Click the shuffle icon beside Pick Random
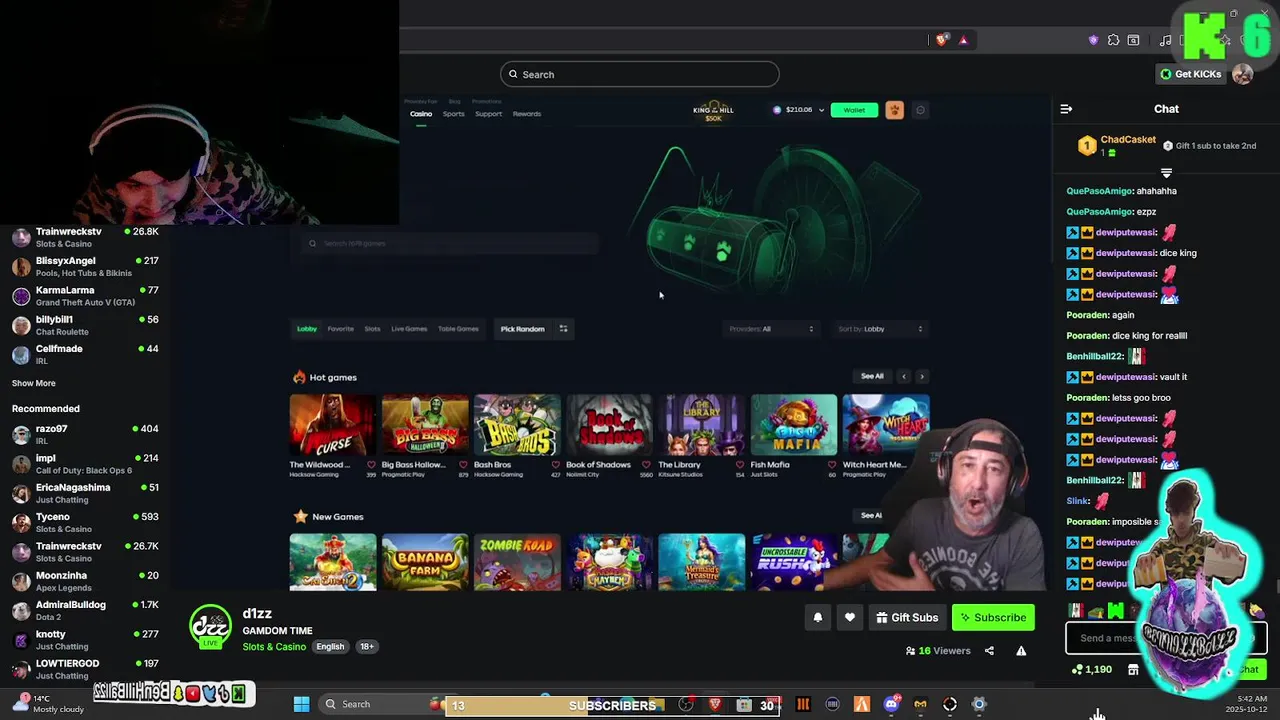1280x720 pixels. 563,329
